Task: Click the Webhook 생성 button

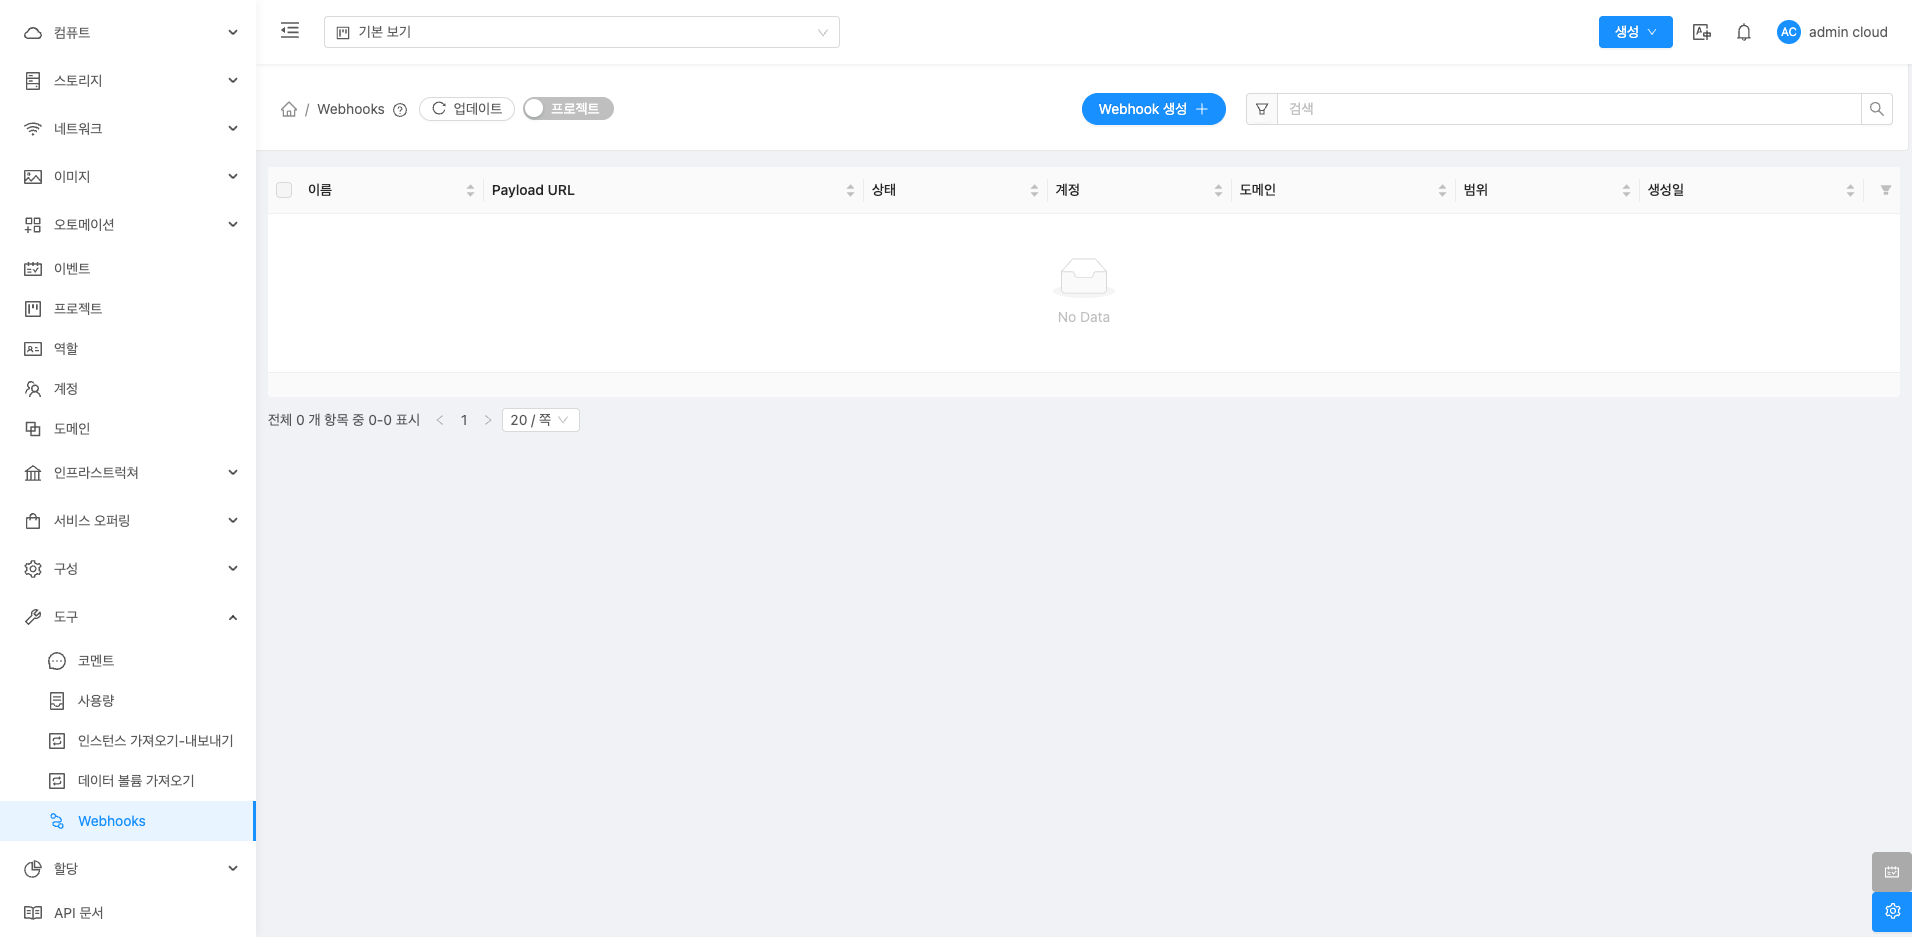Action: tap(1153, 109)
